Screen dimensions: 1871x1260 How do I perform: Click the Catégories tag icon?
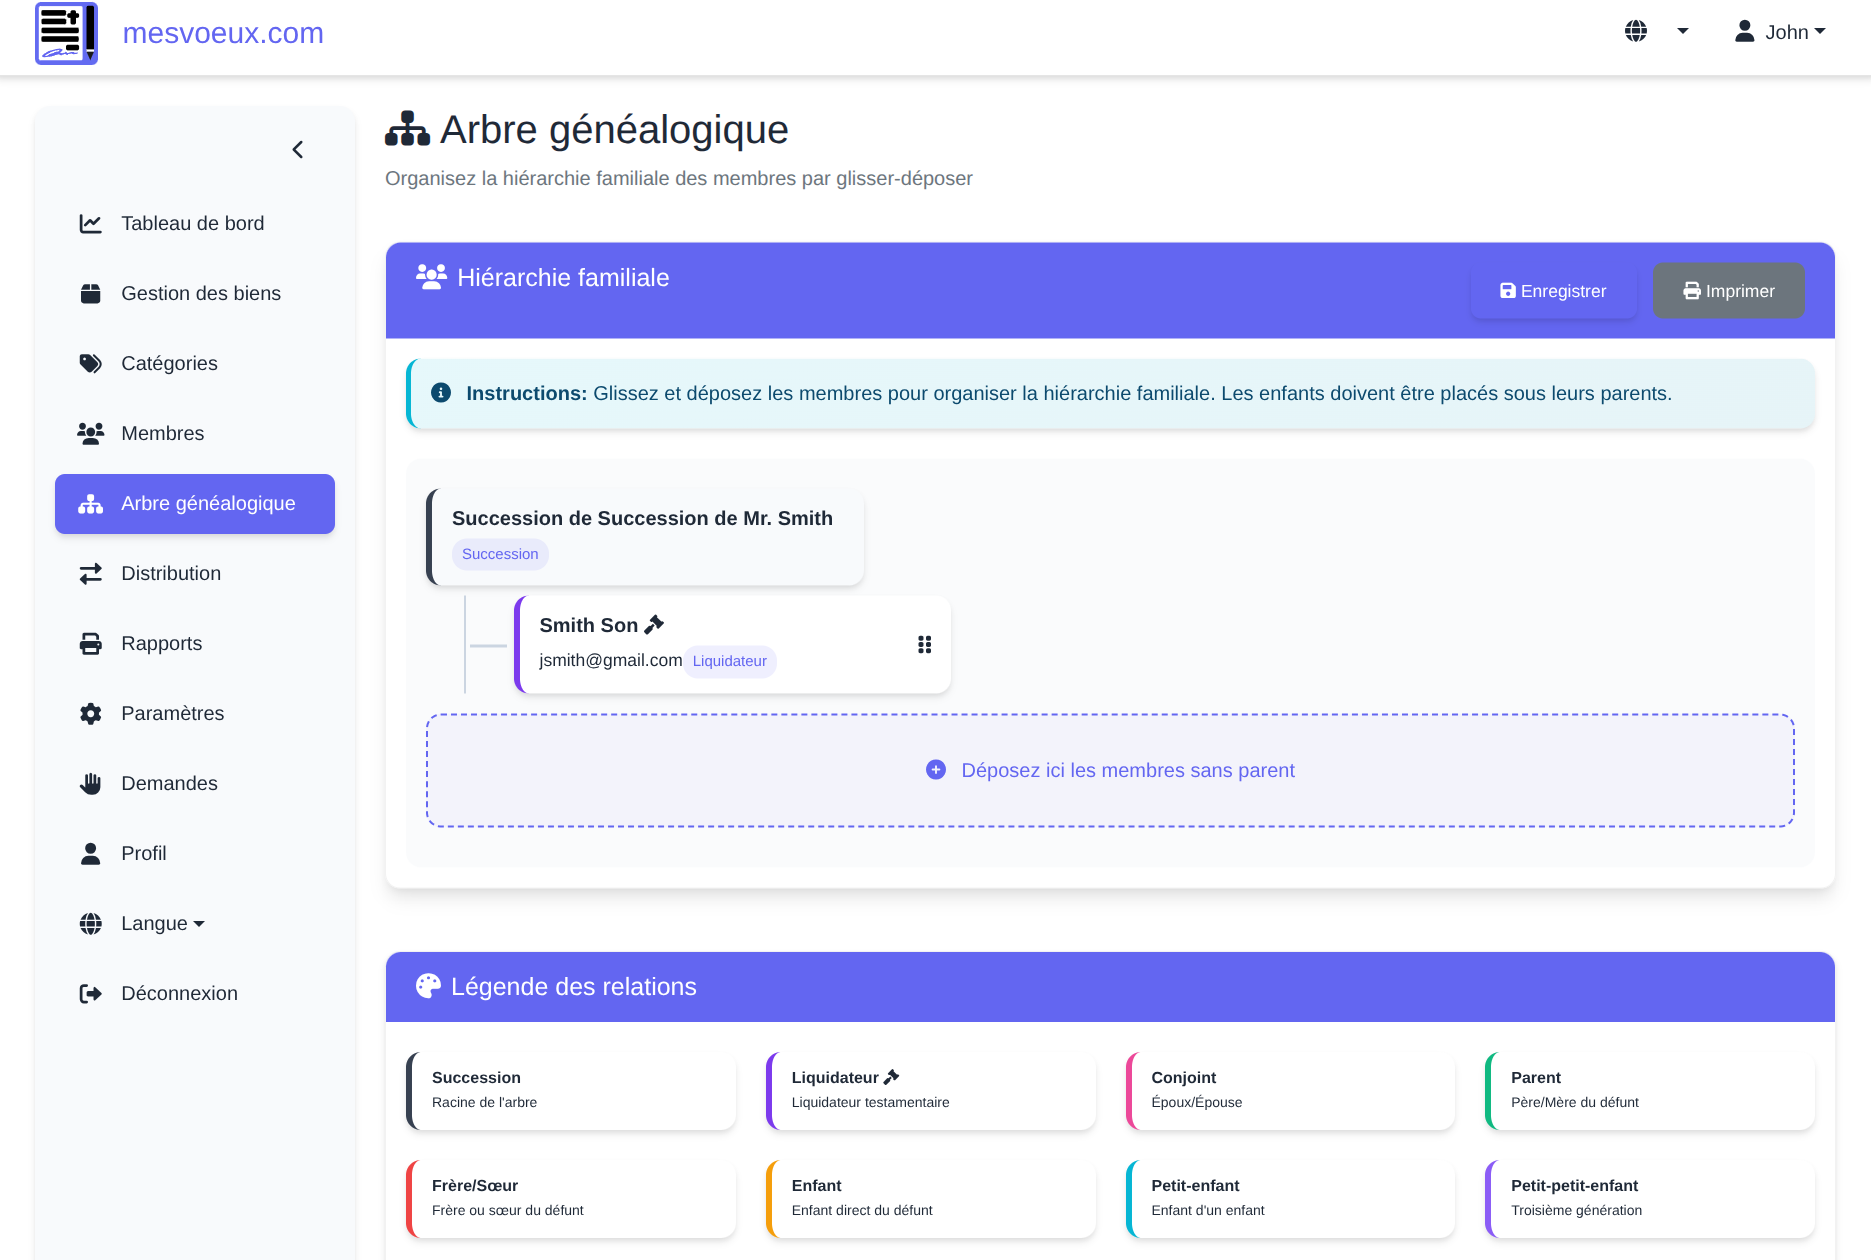pyautogui.click(x=91, y=363)
